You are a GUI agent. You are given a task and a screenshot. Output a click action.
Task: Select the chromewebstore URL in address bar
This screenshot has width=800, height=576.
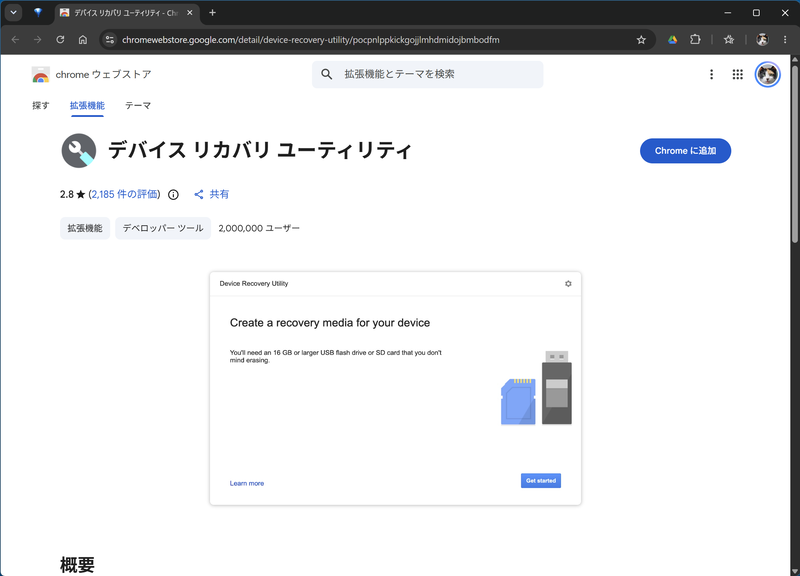(310, 40)
